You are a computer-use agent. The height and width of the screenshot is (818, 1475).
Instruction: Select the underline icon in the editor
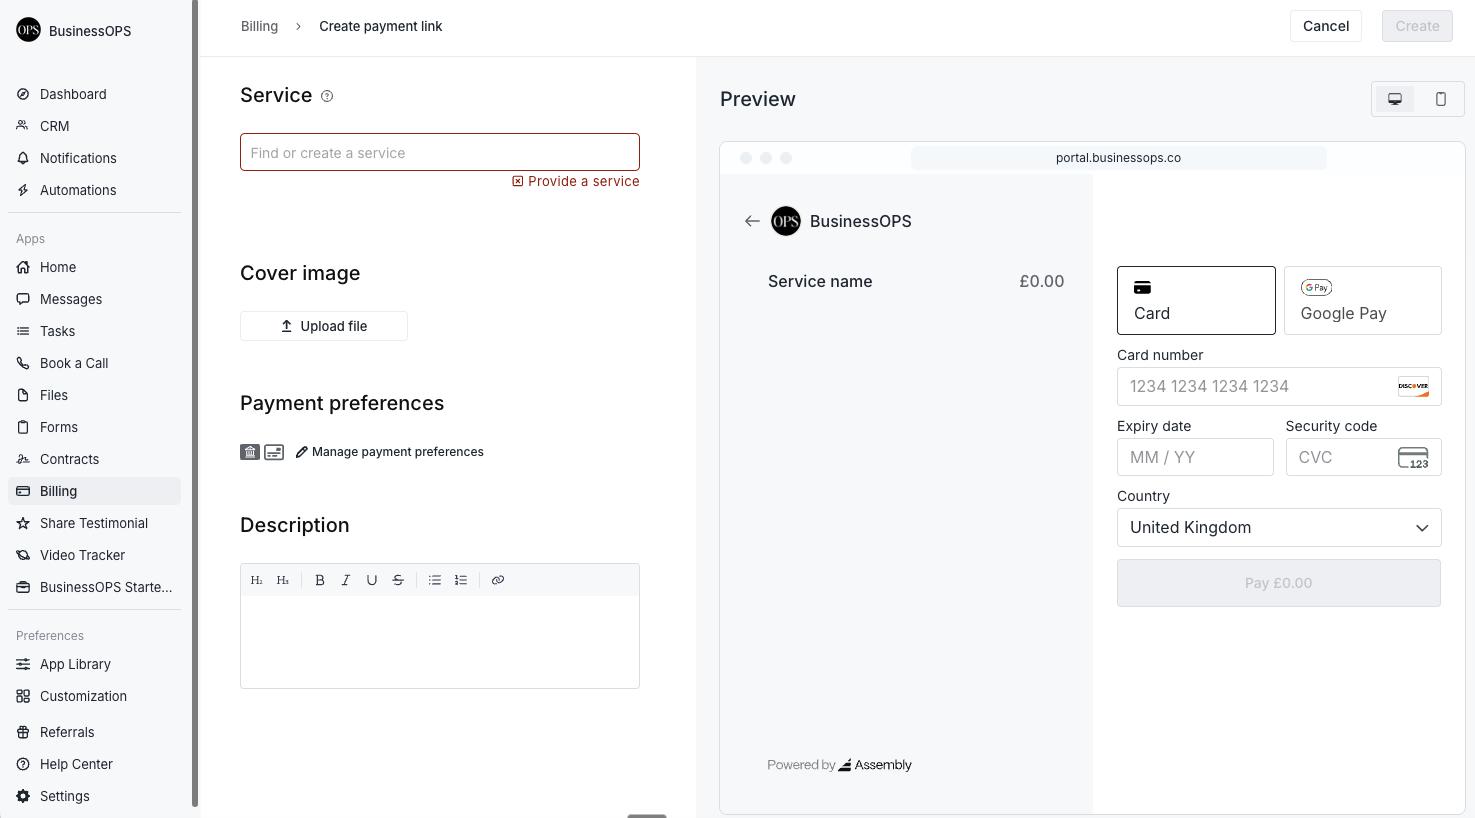pyautogui.click(x=372, y=579)
